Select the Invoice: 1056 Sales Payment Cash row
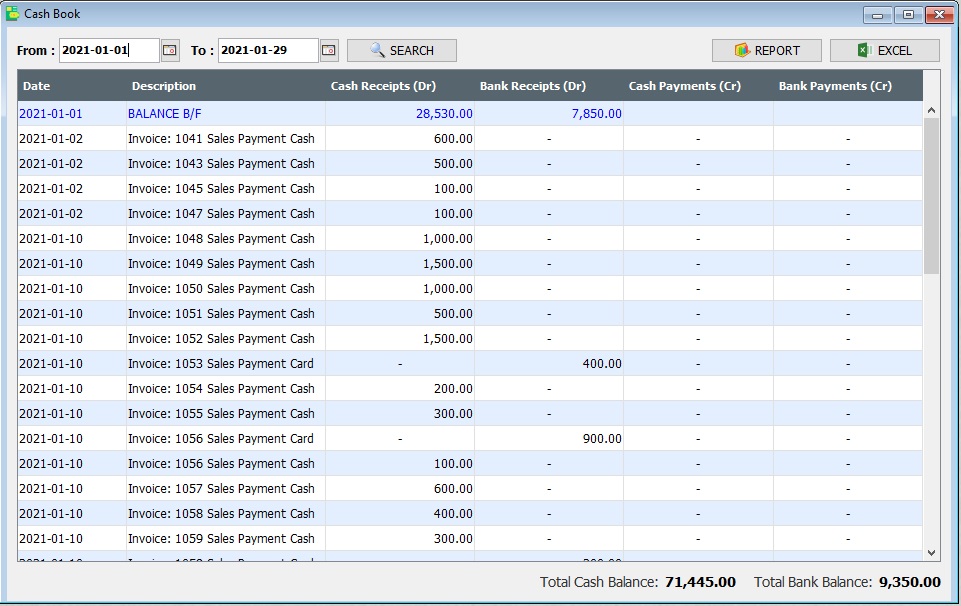The image size is (961, 606). tap(470, 464)
